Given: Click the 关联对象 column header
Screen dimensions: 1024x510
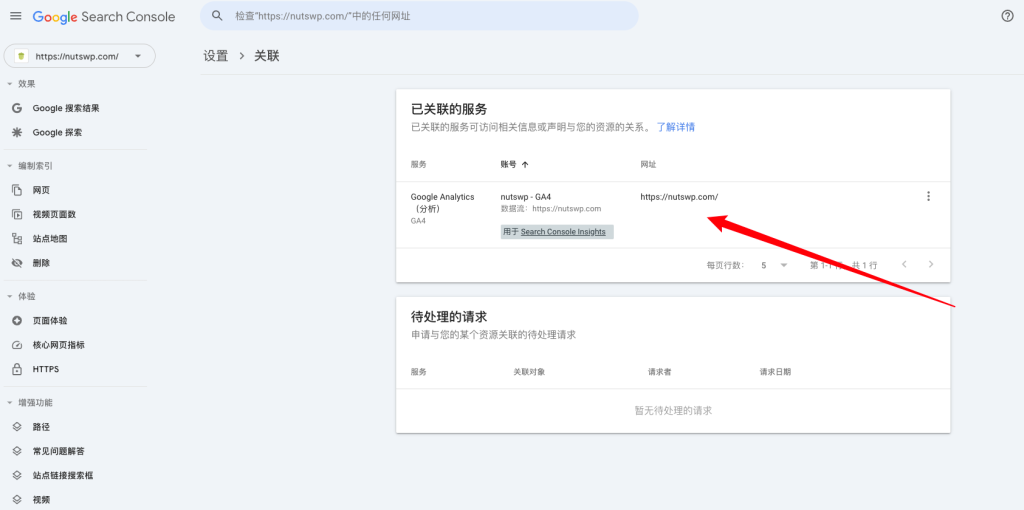Looking at the screenshot, I should [x=529, y=372].
